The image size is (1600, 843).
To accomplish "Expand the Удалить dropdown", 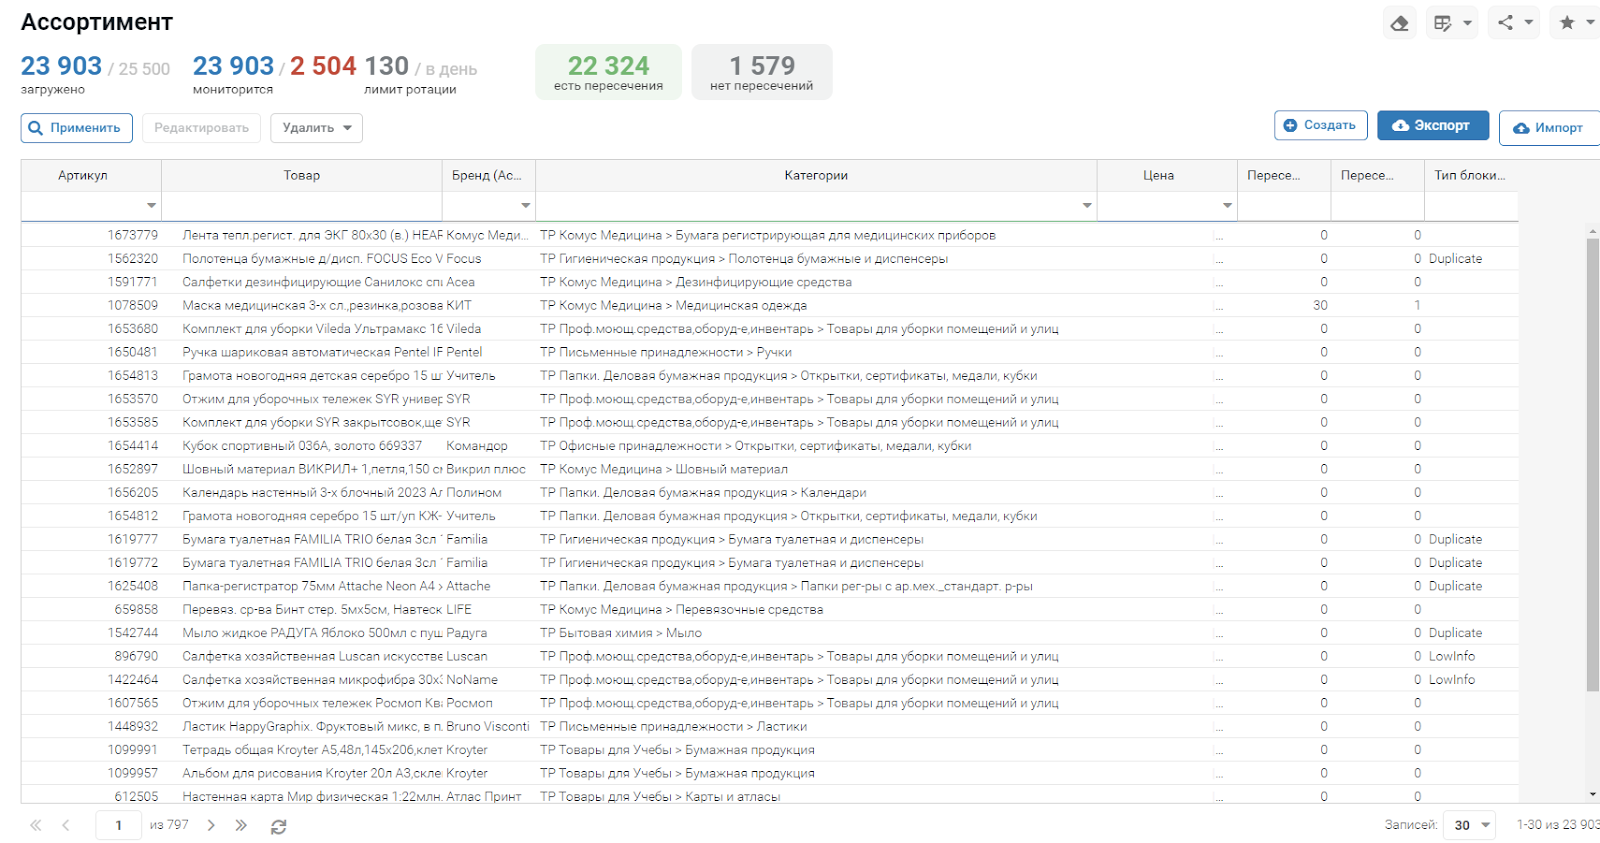I will coord(316,128).
